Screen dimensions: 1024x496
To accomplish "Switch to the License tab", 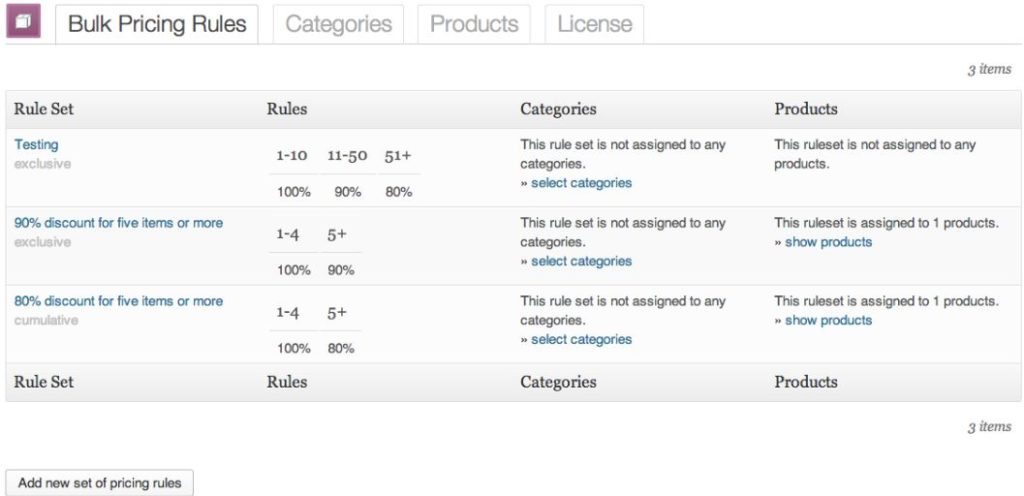I will 594,24.
